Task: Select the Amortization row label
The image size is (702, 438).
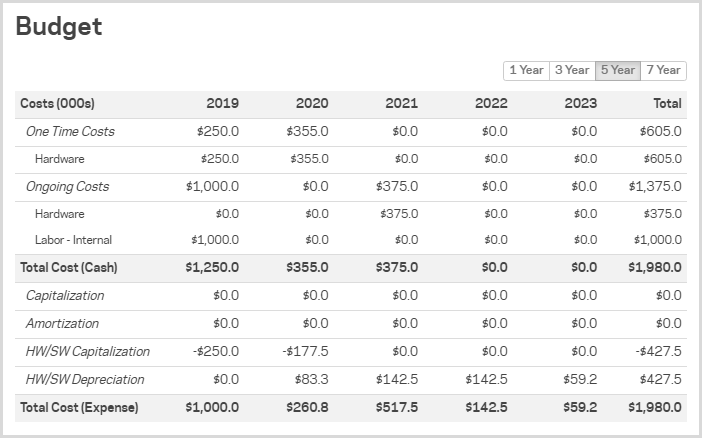Action: [62, 323]
